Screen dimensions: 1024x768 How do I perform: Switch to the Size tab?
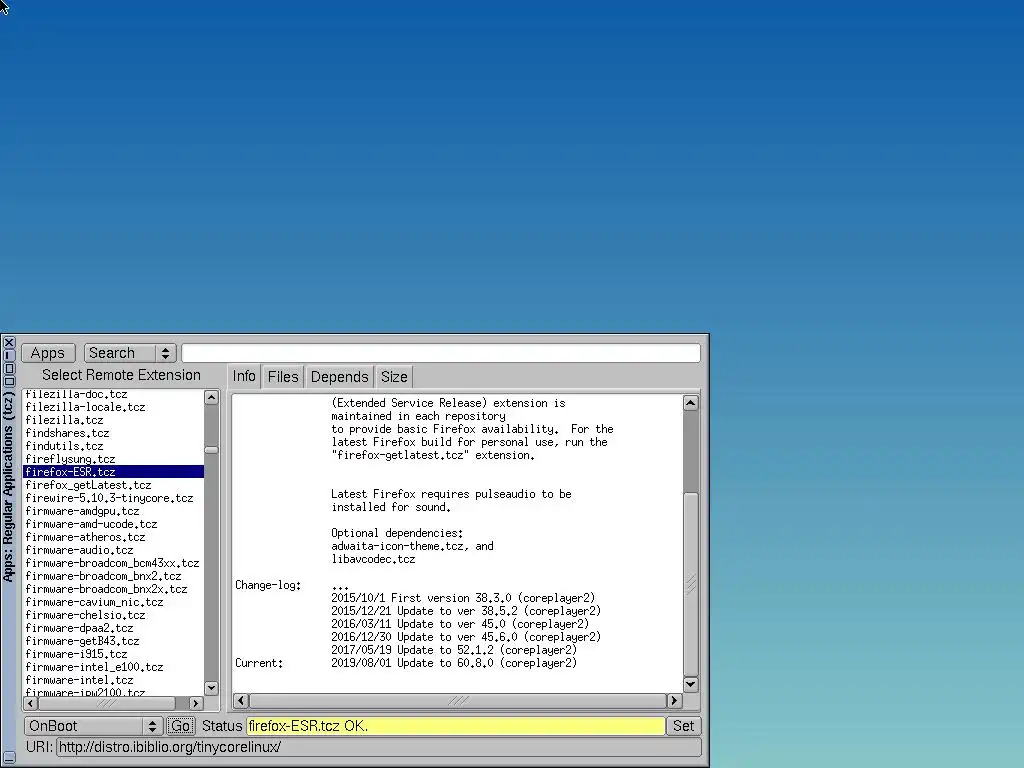point(394,377)
